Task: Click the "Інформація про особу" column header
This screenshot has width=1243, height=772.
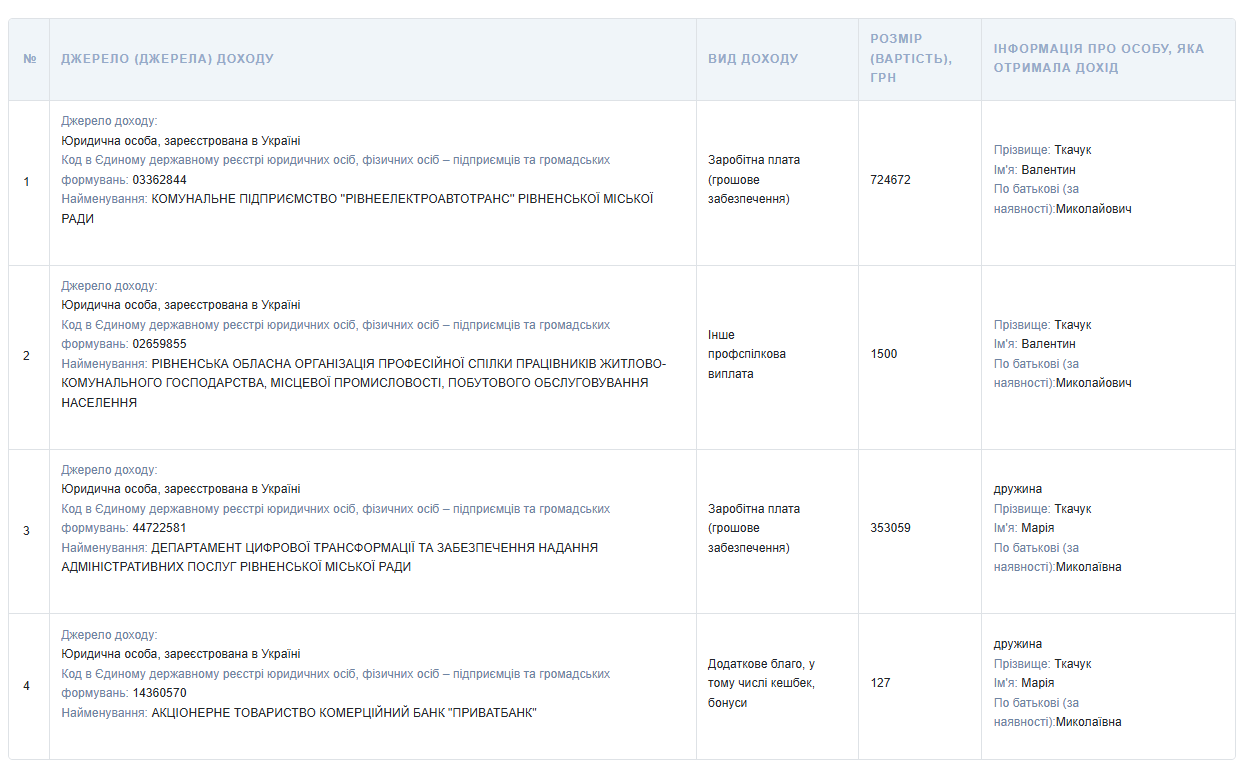Action: coord(1098,59)
